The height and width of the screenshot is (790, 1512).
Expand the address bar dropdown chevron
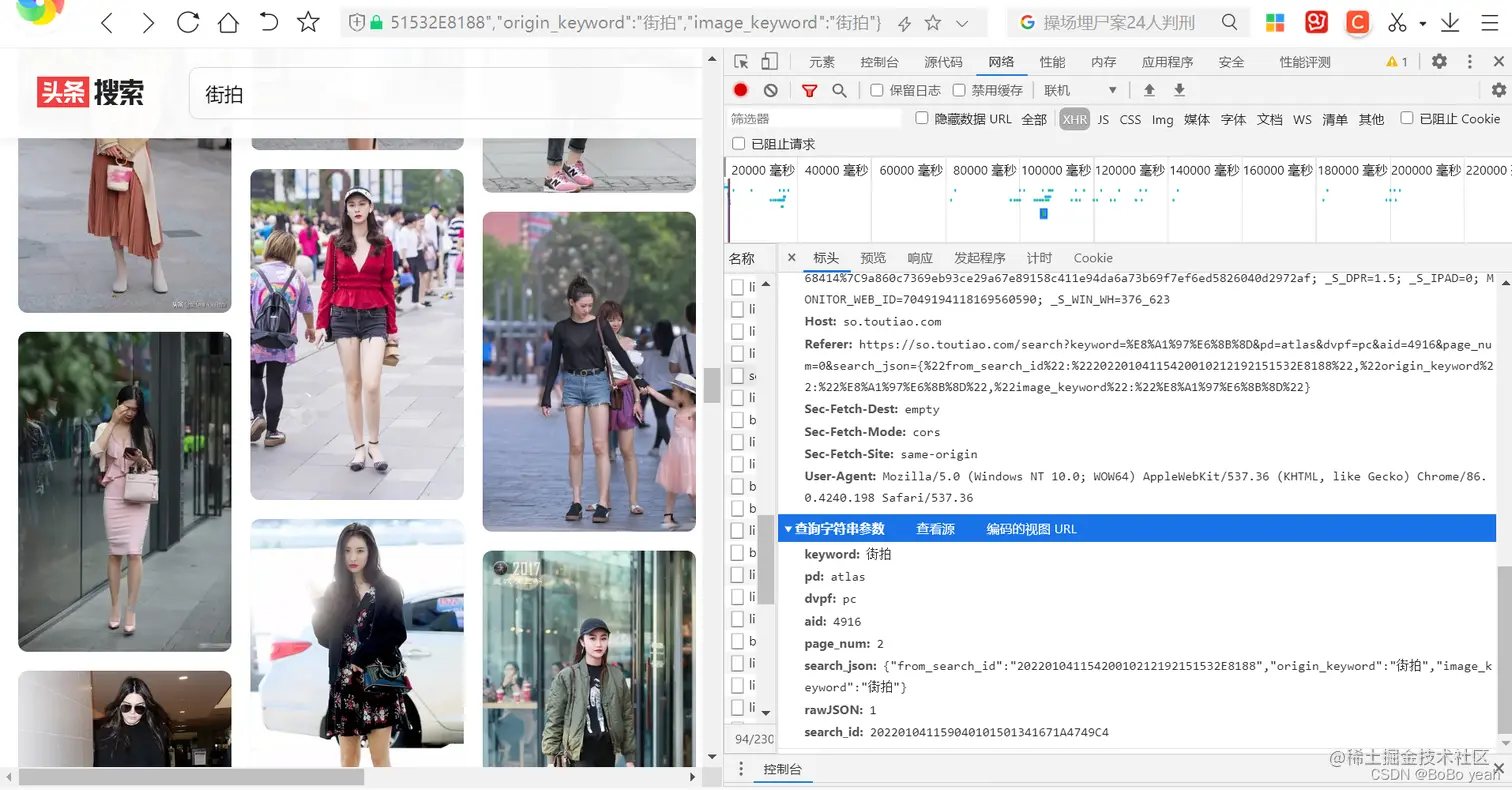pos(962,23)
